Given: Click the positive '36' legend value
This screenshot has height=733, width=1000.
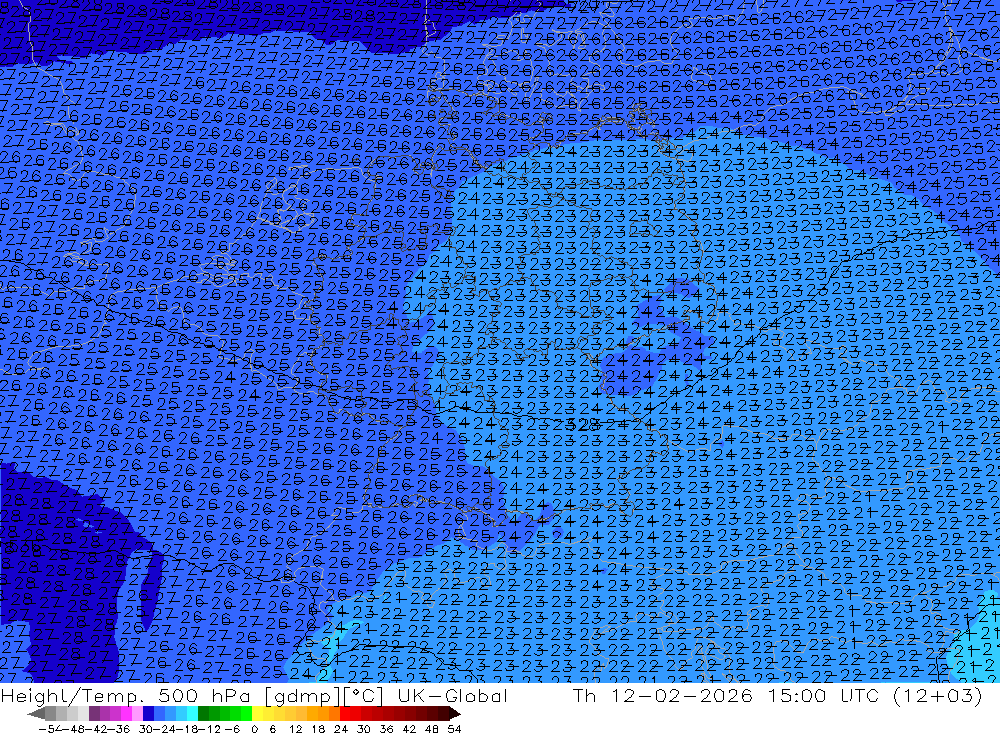Looking at the screenshot, I should click(386, 729).
